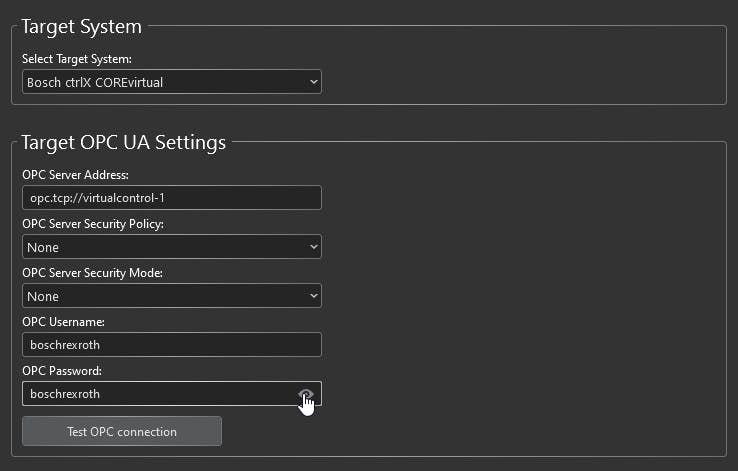Click chevron arrow on Bosch ctrlX COREvirtual box

click(x=313, y=82)
